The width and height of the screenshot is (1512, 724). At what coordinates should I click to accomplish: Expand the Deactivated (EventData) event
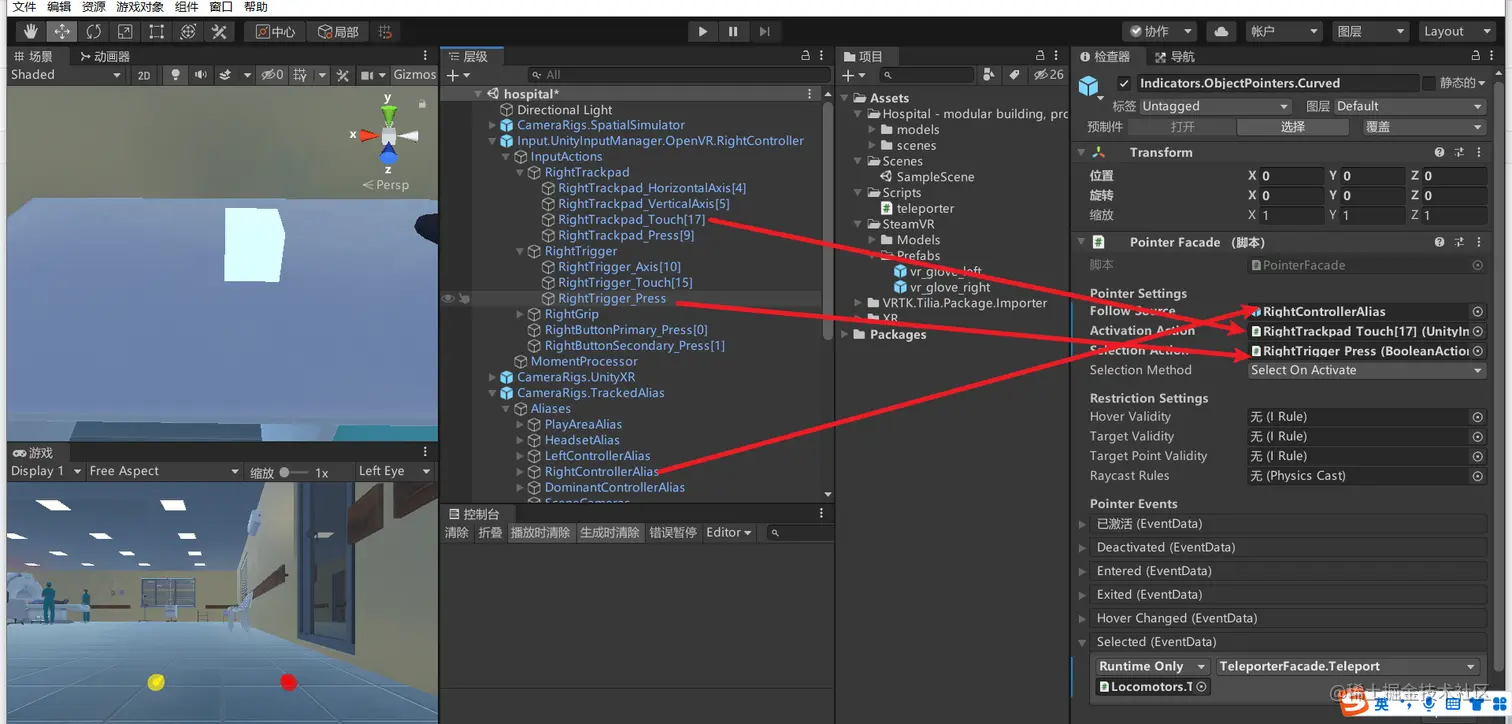coord(1082,548)
